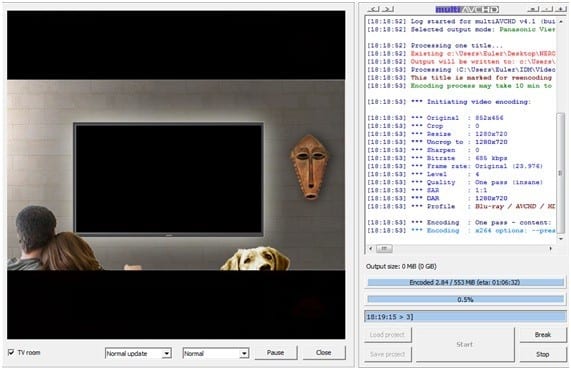Screen dimensions: 571x370
Task: Open the Normal update dropdown
Action: pos(138,353)
